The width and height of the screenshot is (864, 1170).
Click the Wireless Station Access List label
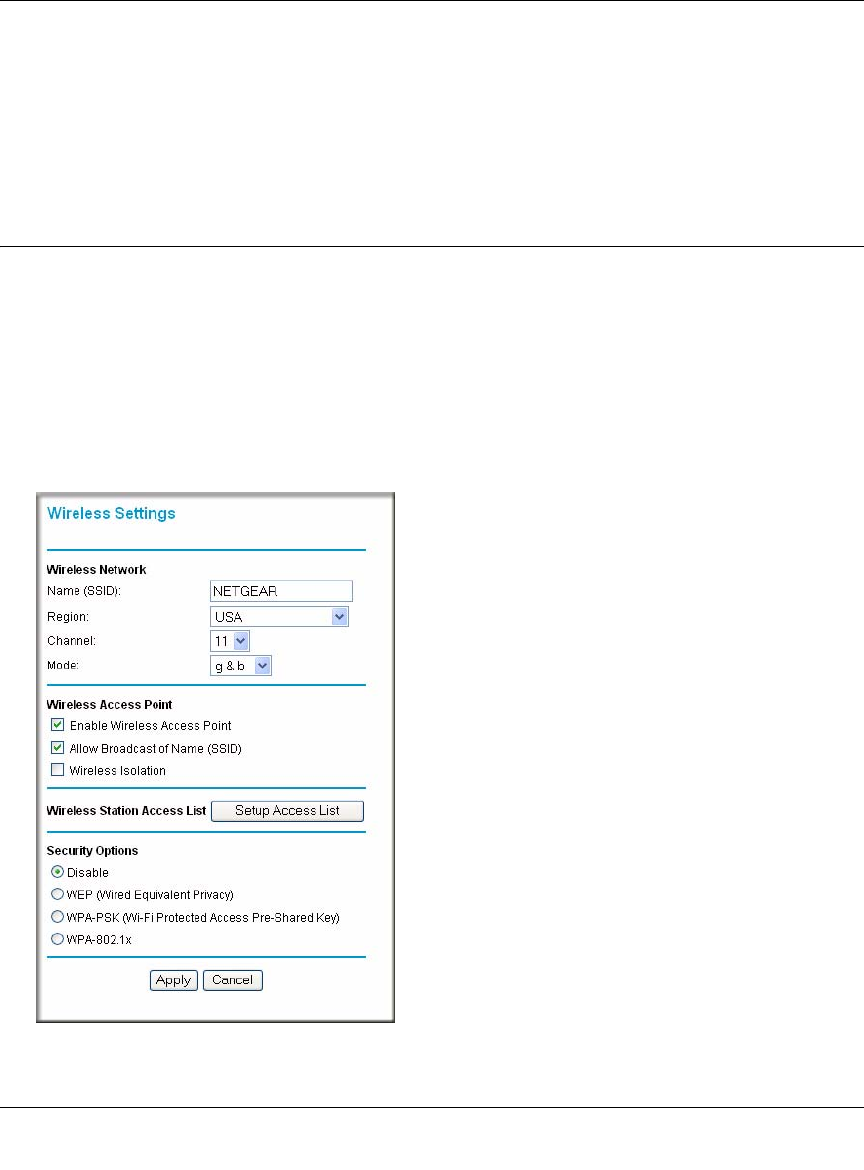point(126,810)
